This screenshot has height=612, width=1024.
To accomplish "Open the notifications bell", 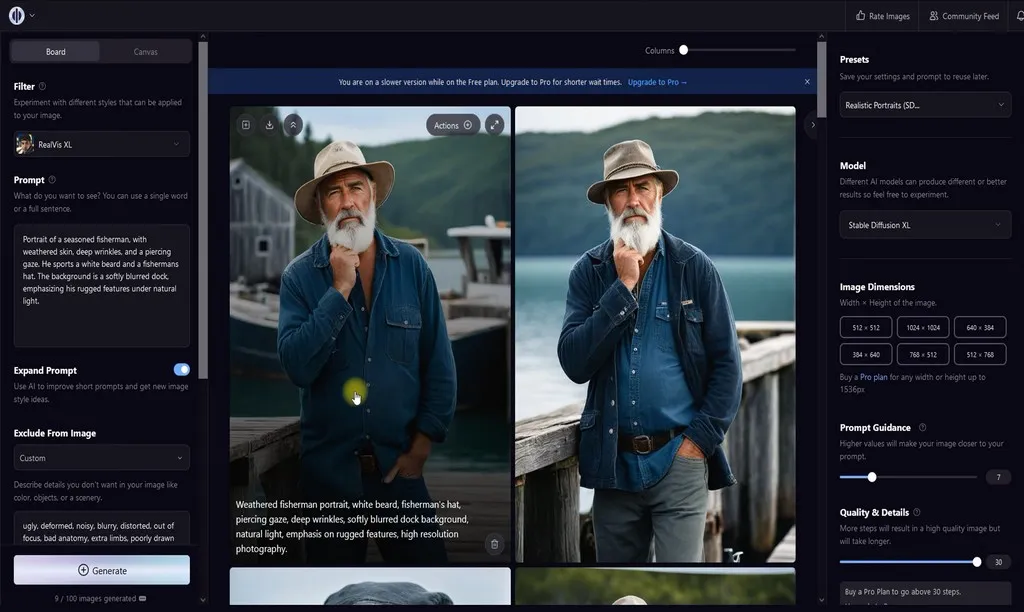I will coord(1019,16).
